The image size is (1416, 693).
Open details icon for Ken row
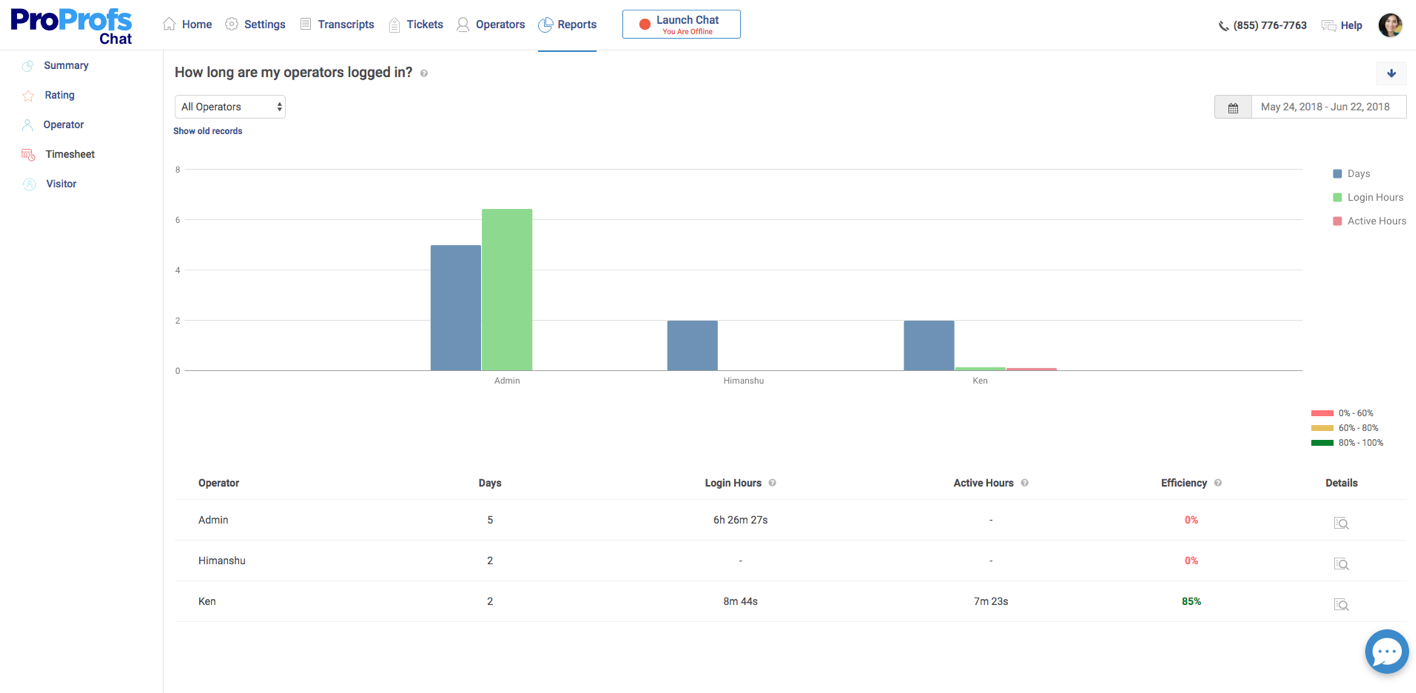coord(1341,604)
